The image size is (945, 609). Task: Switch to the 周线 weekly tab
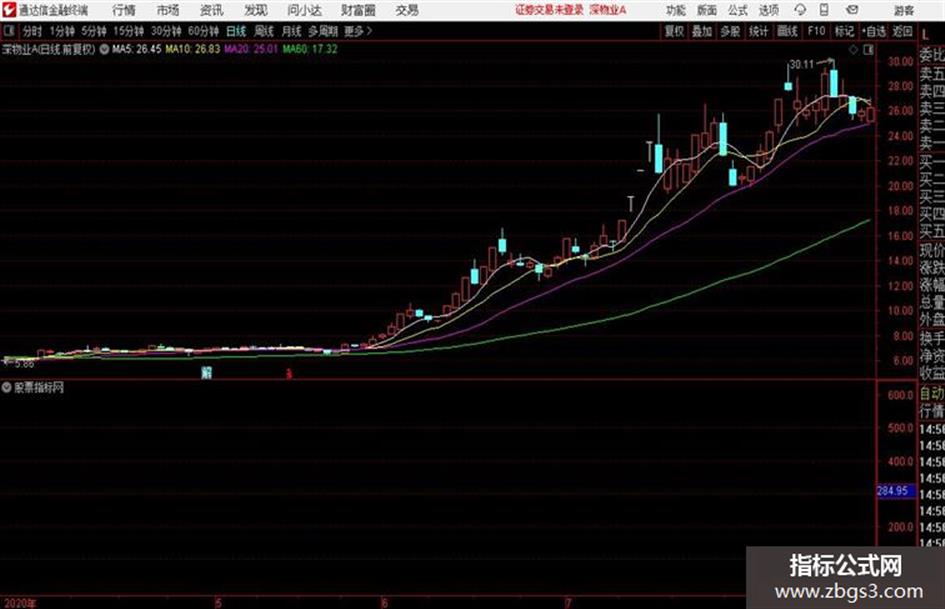[264, 31]
